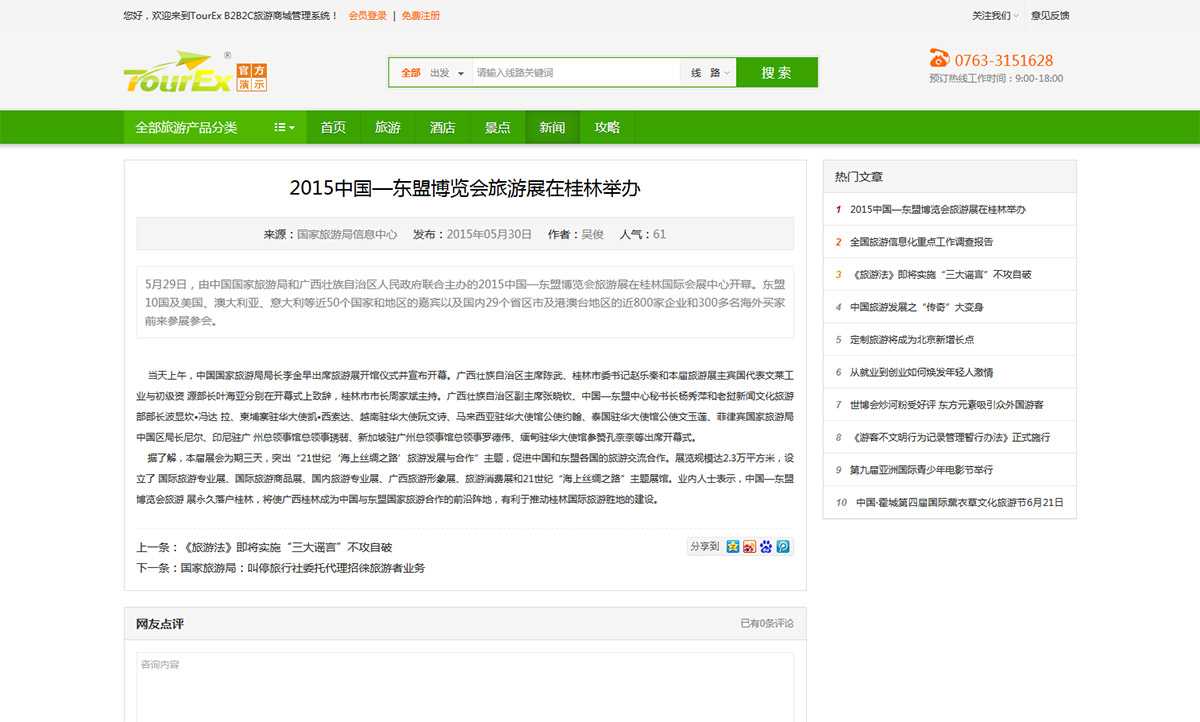Click the 分享到 share button
This screenshot has height=722, width=1200.
click(x=704, y=547)
